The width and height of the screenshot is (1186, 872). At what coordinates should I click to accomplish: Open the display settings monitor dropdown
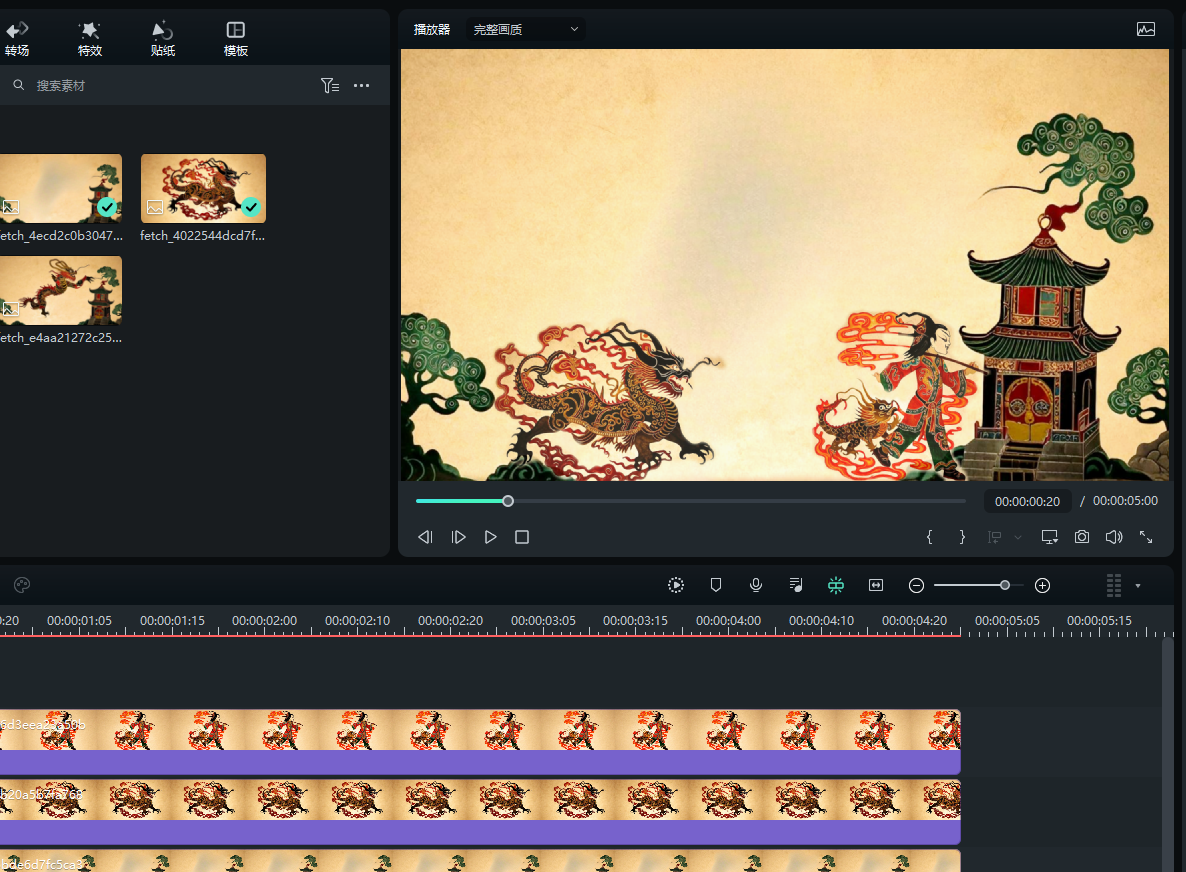coord(1050,537)
